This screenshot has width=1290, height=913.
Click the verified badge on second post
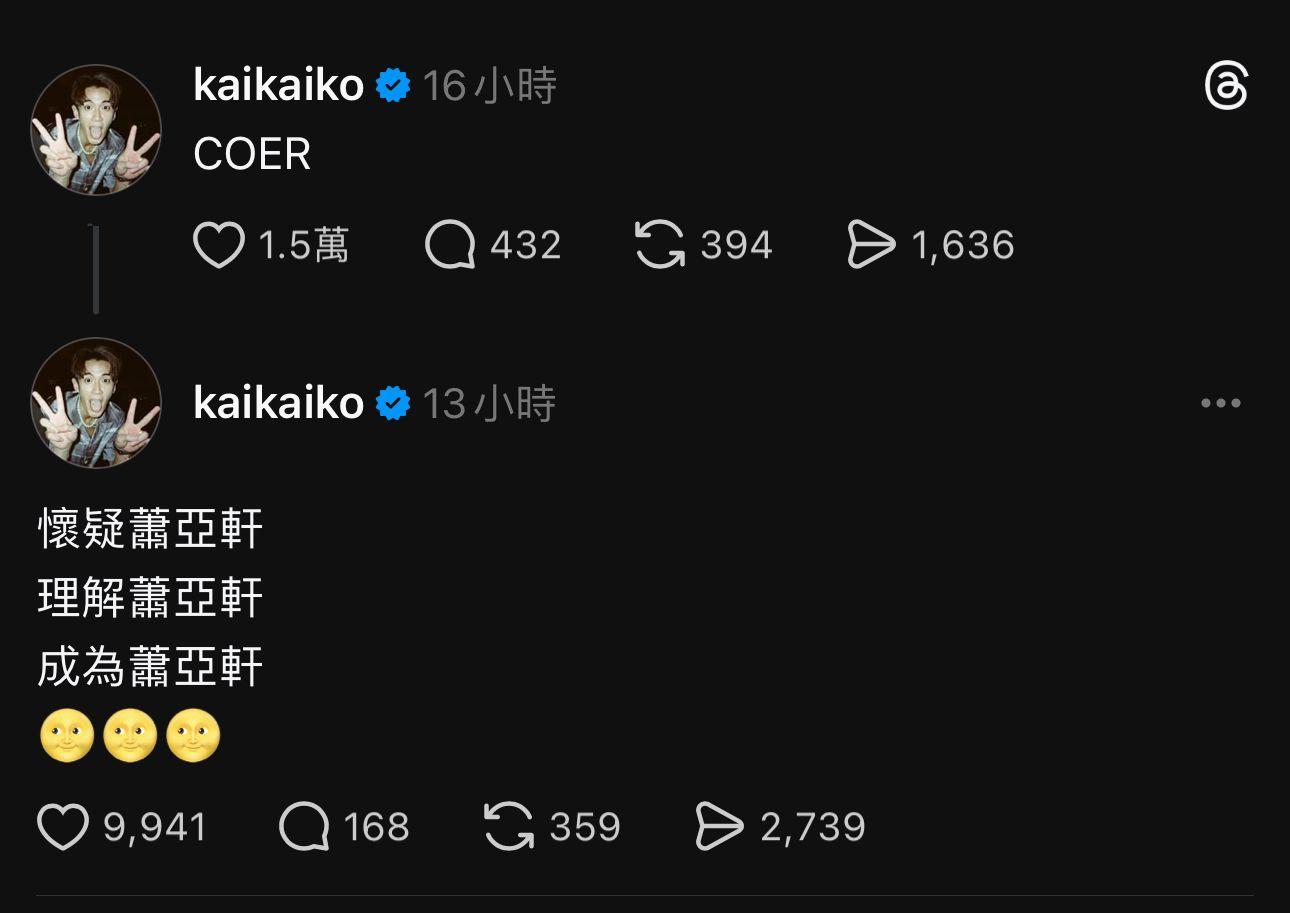[393, 404]
